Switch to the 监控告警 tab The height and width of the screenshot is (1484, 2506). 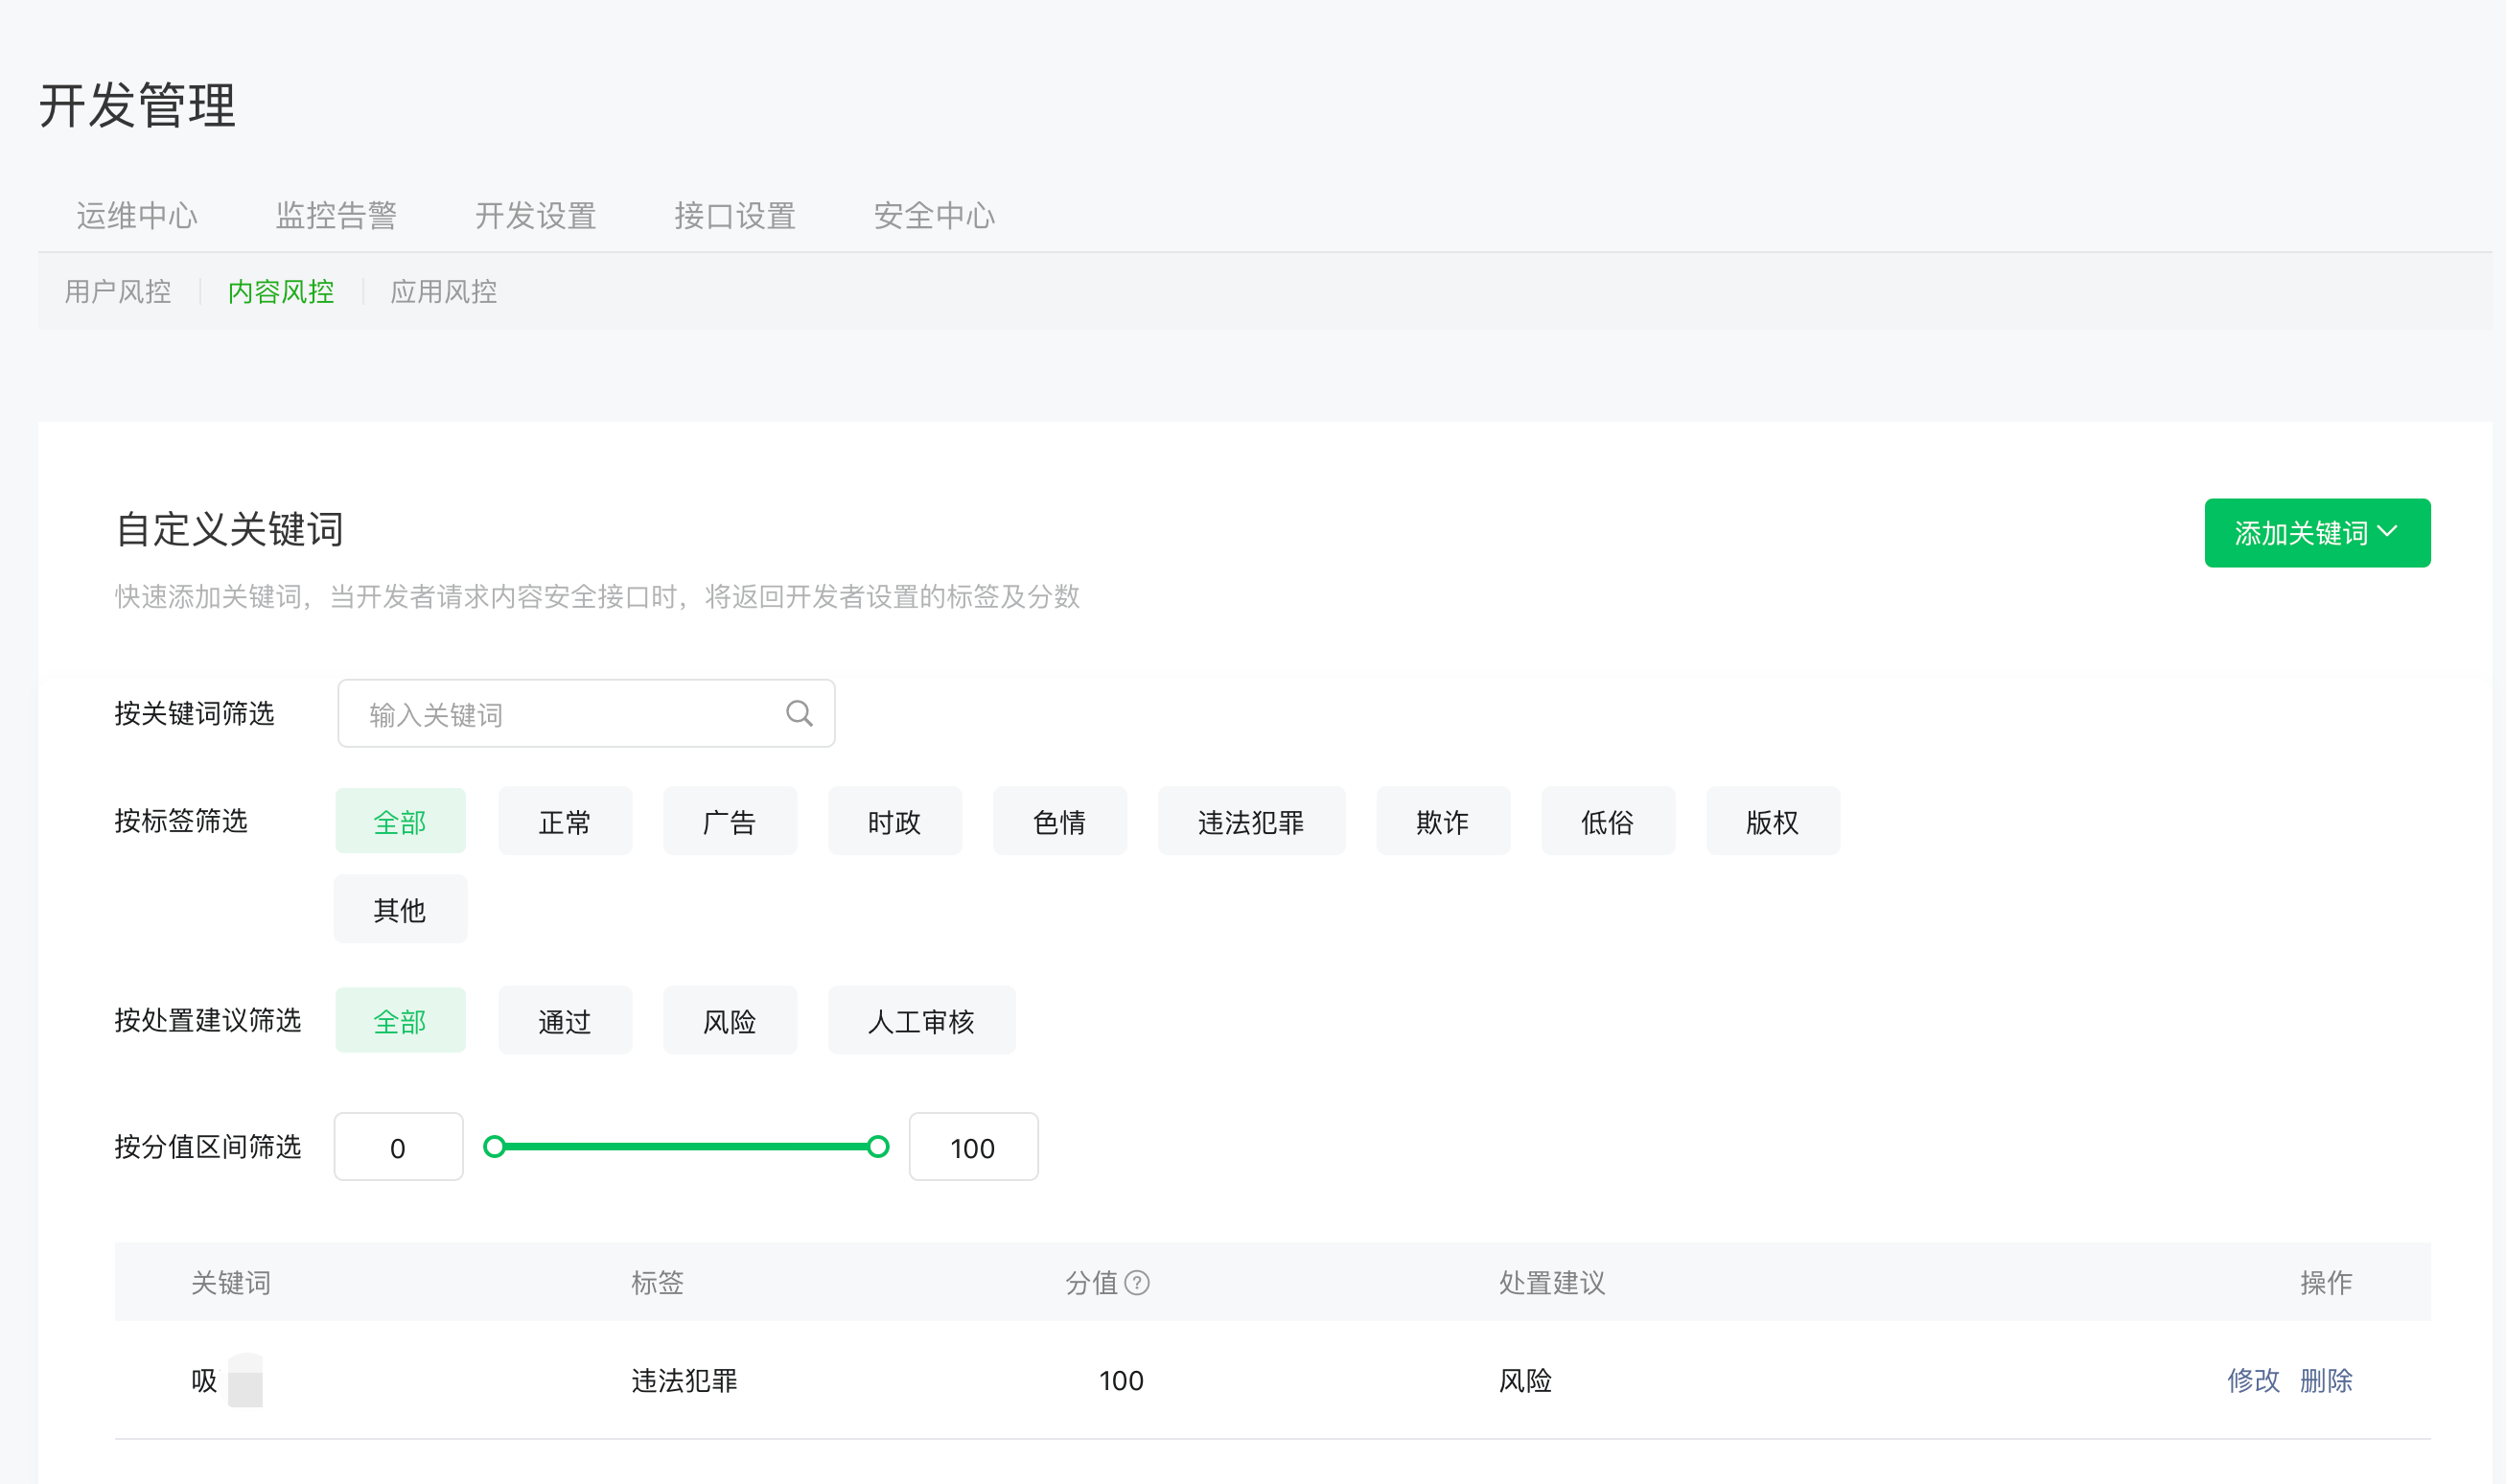336,215
